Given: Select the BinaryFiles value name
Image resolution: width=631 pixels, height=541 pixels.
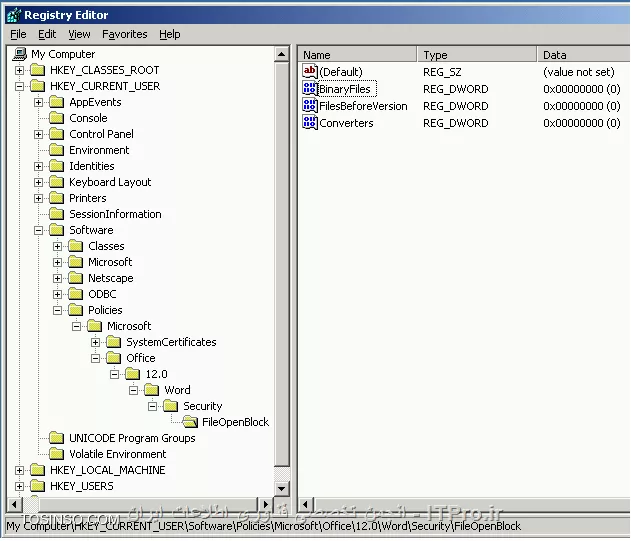Looking at the screenshot, I should [345, 89].
